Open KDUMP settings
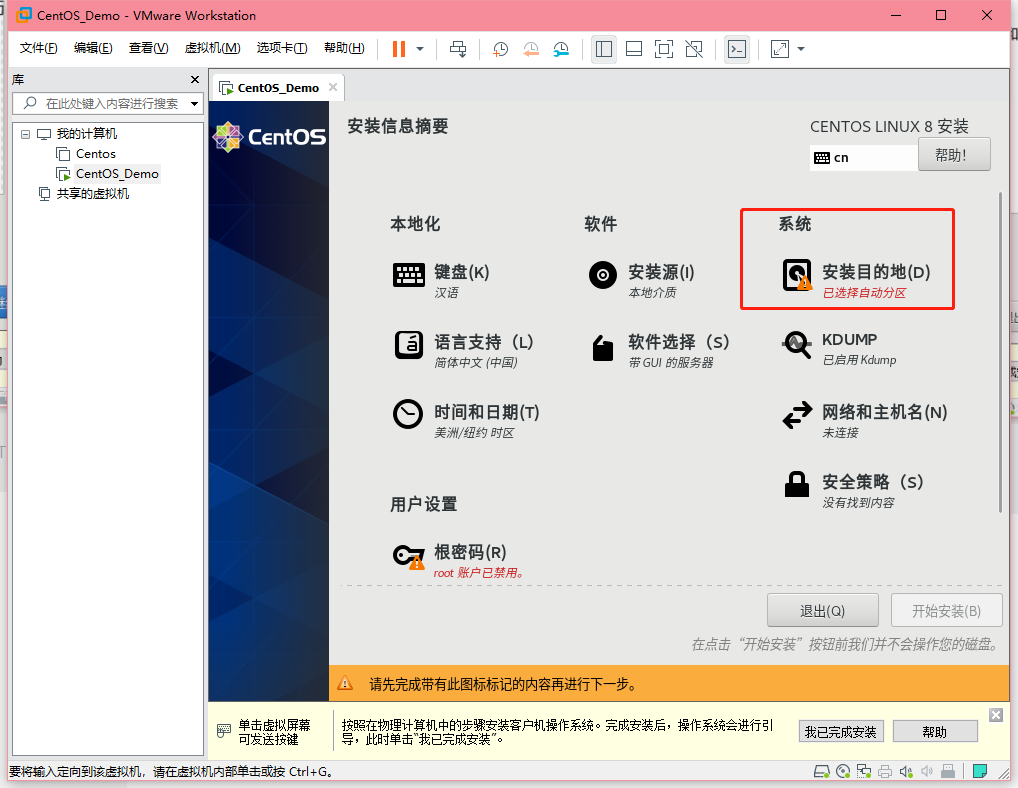This screenshot has height=788, width=1018. [839, 349]
